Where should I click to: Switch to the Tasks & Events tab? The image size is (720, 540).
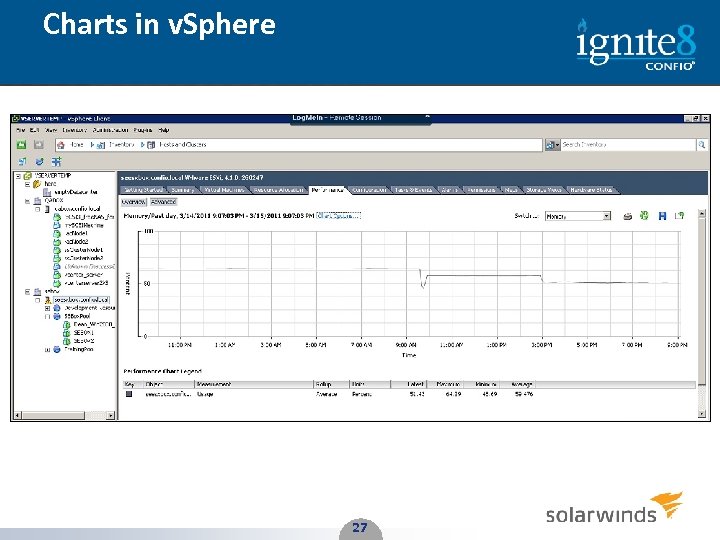coord(413,190)
